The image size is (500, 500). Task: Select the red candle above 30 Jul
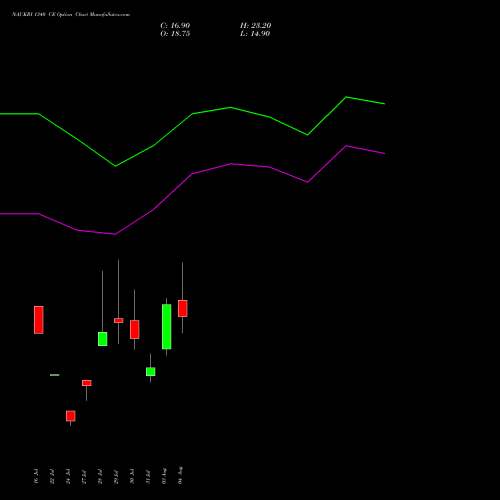pos(135,329)
